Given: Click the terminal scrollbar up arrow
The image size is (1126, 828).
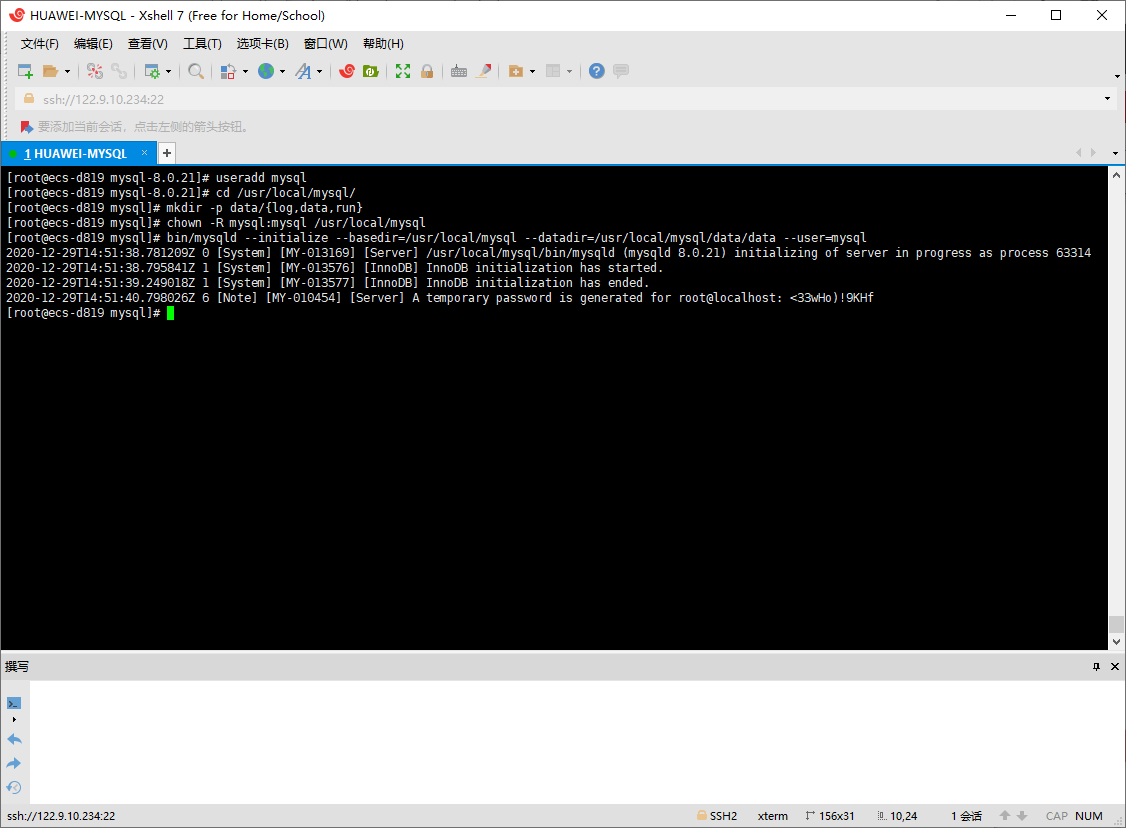Looking at the screenshot, I should 1116,175.
